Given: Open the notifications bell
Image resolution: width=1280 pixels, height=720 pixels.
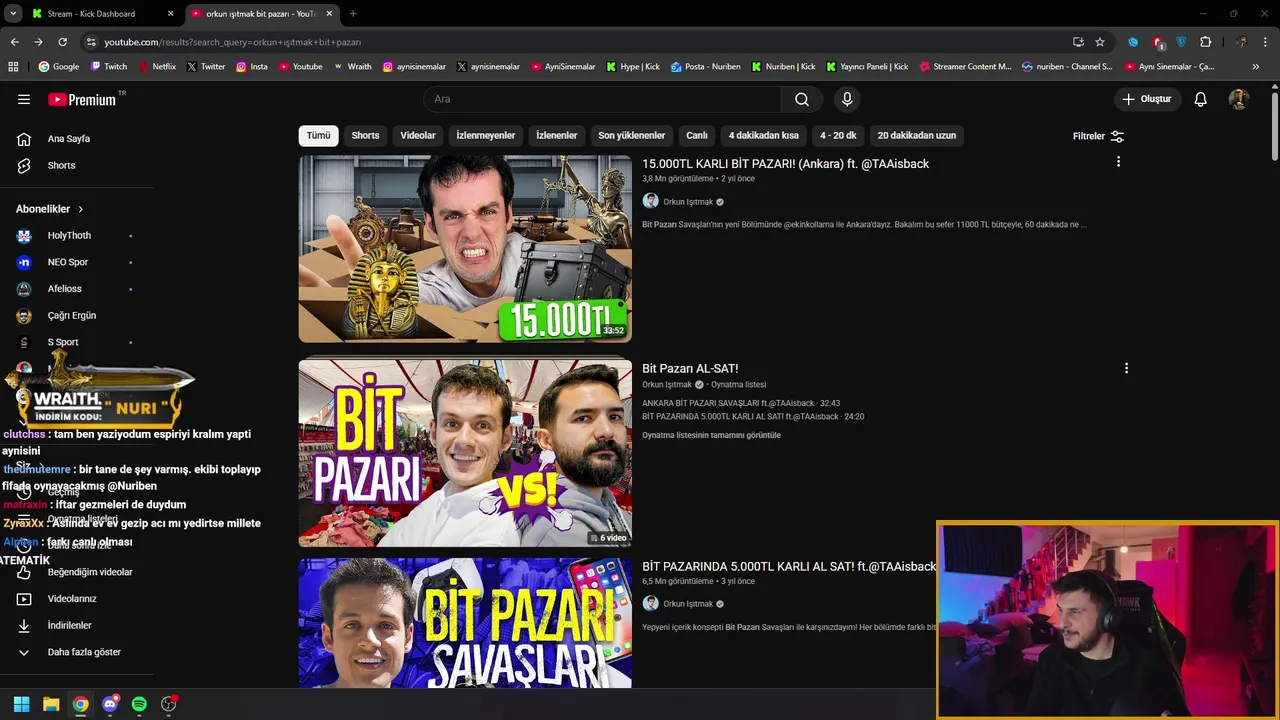Looking at the screenshot, I should (1201, 99).
